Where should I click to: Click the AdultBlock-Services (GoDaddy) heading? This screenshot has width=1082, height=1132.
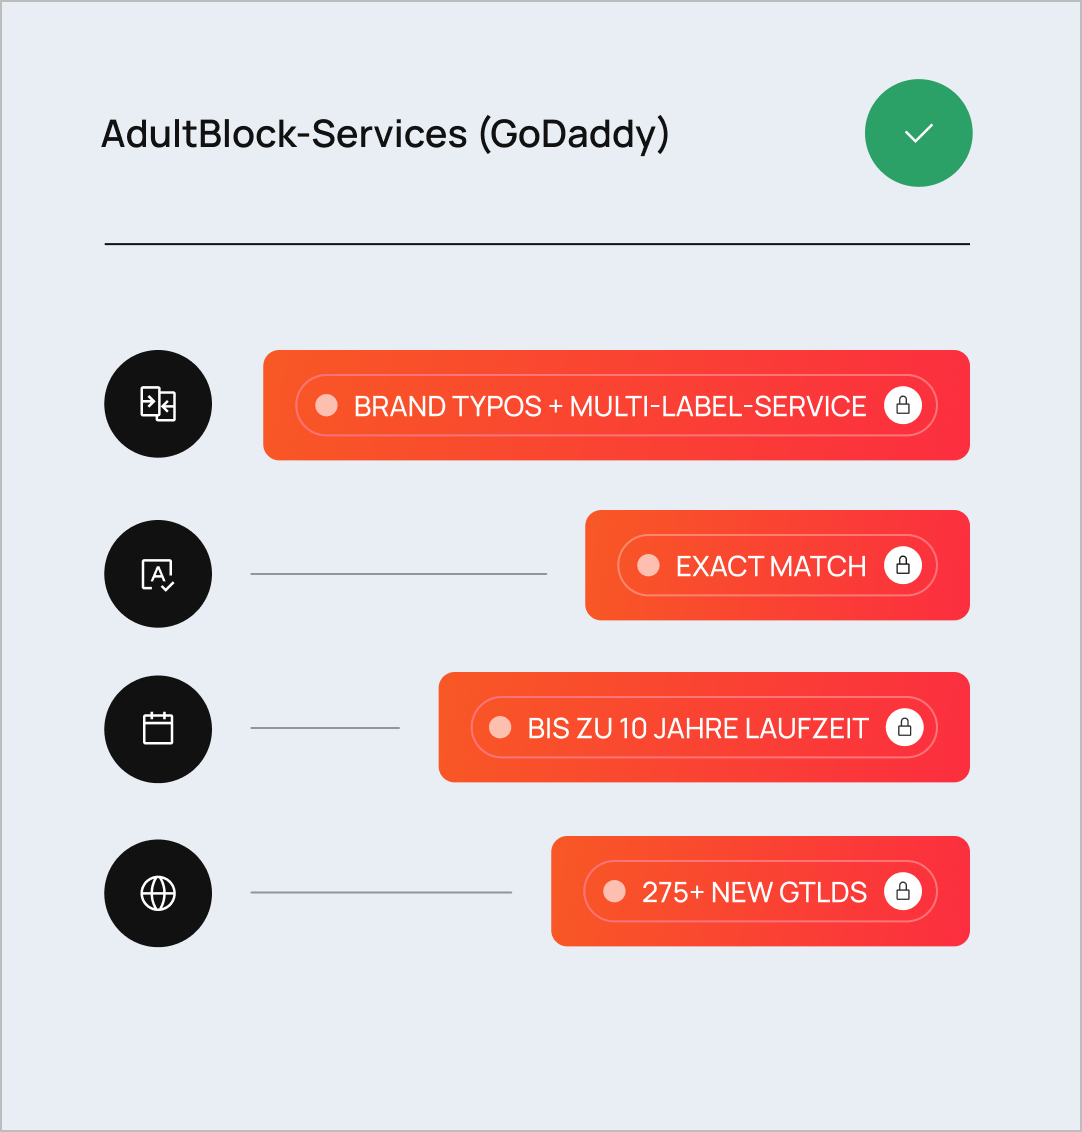pos(385,135)
